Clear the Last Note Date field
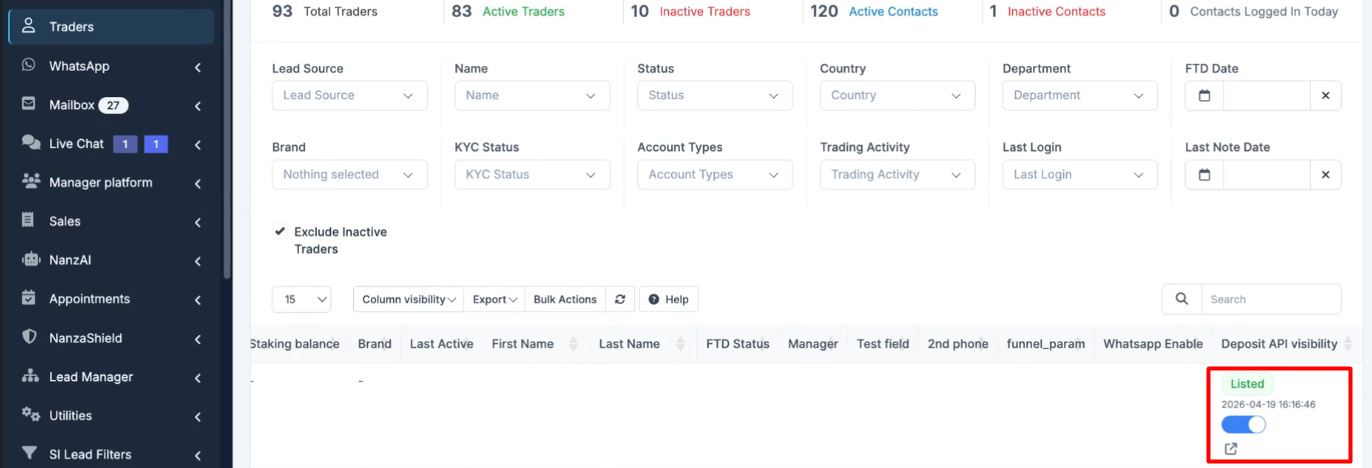 (1325, 175)
